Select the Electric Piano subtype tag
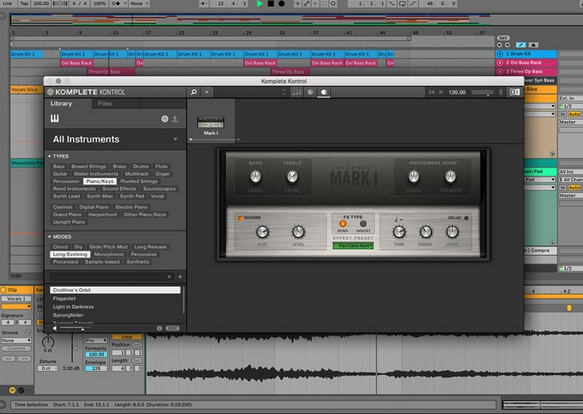The image size is (583, 414). 131,207
